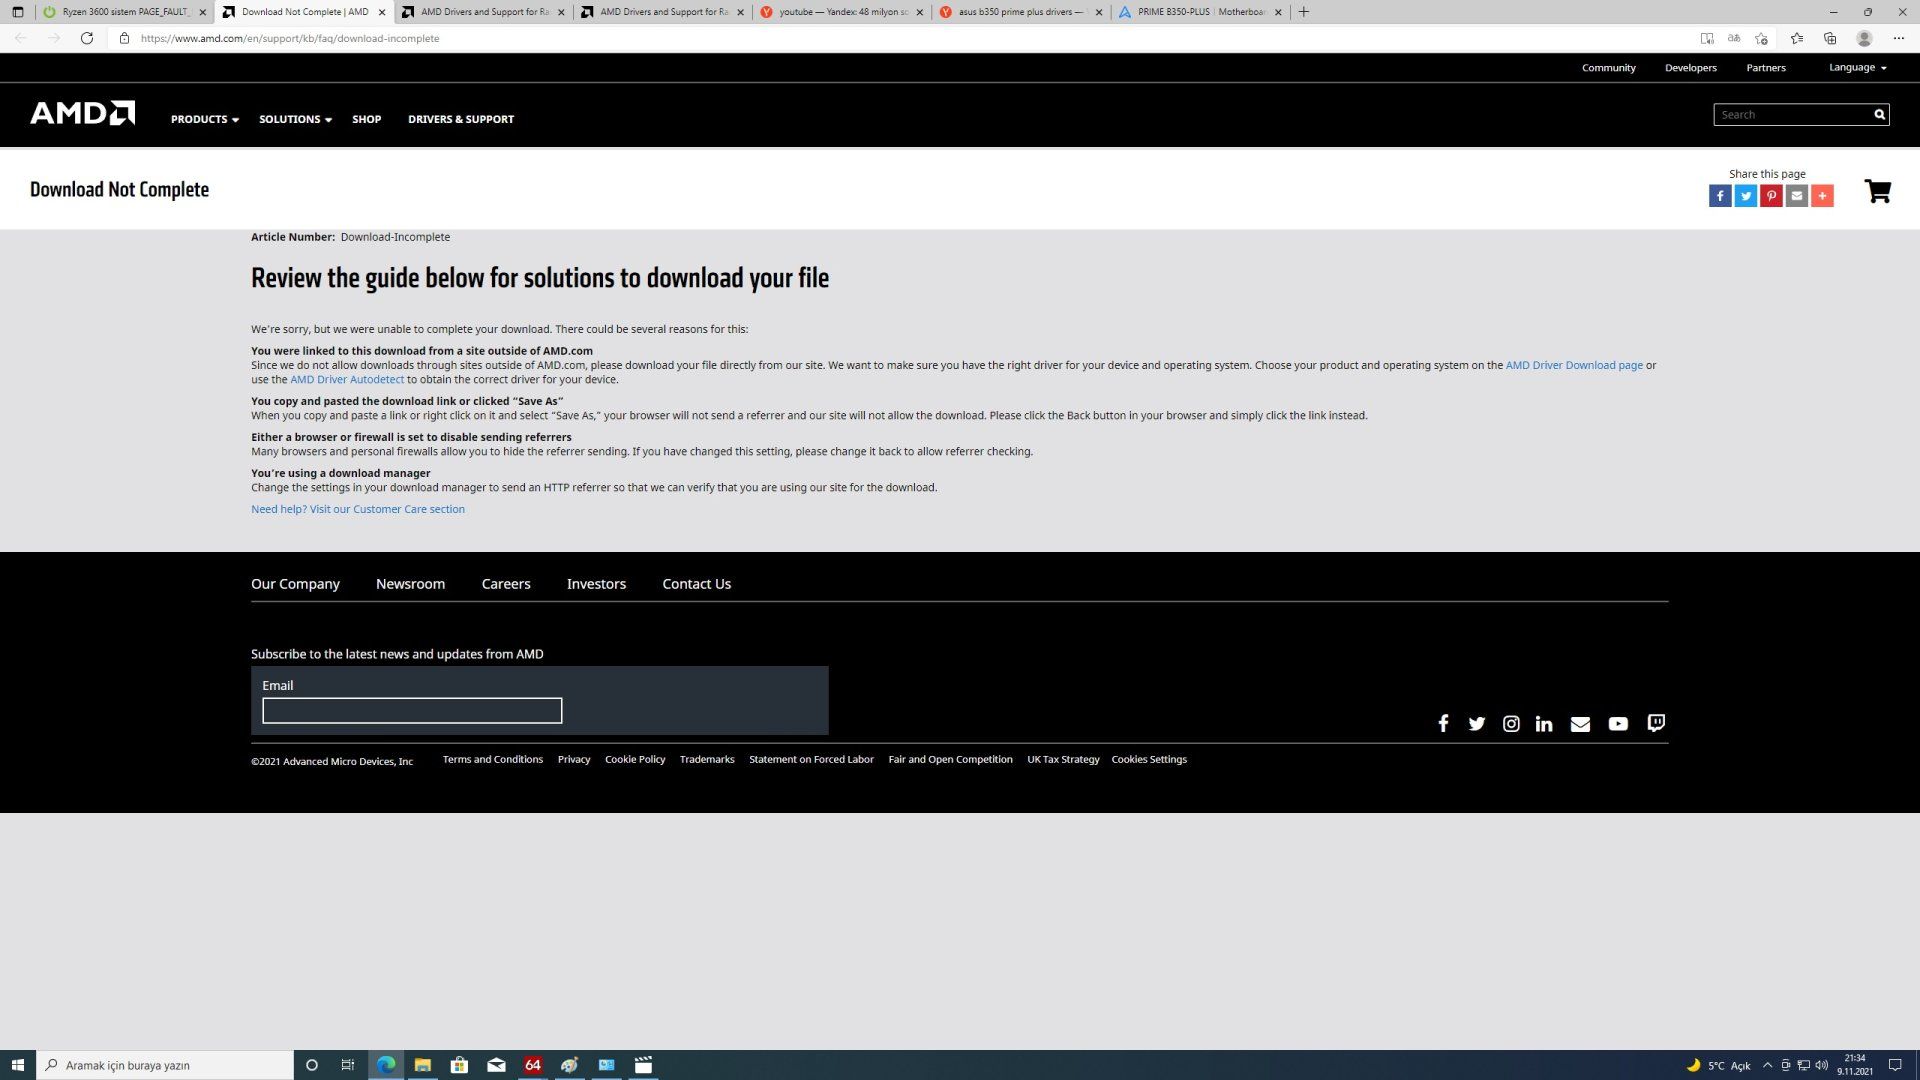Open the Cookies Settings footer link
The image size is (1920, 1080).
pyautogui.click(x=1148, y=760)
